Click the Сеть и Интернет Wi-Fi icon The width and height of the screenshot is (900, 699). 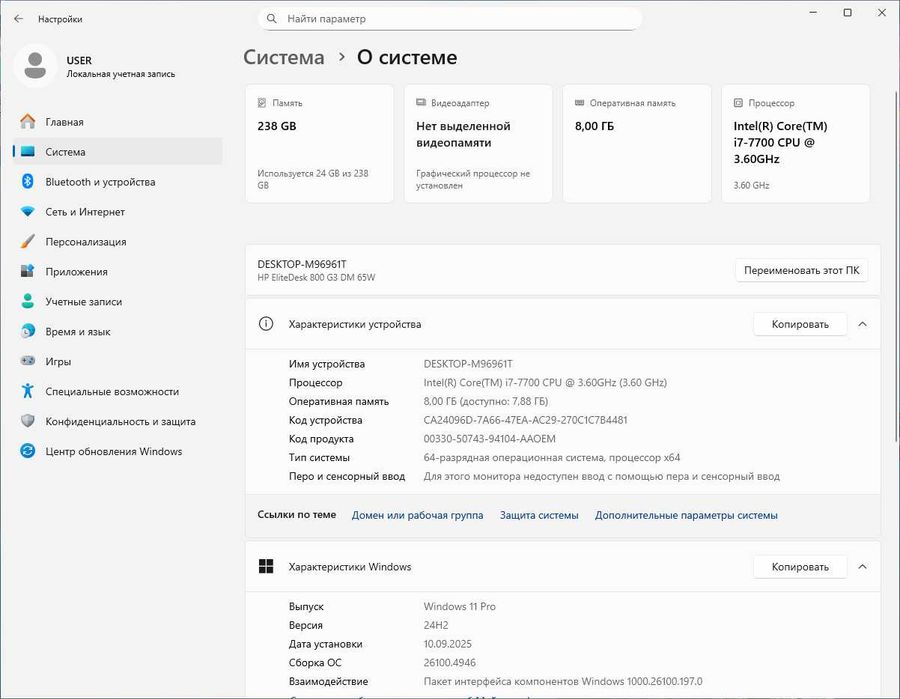[x=28, y=212]
